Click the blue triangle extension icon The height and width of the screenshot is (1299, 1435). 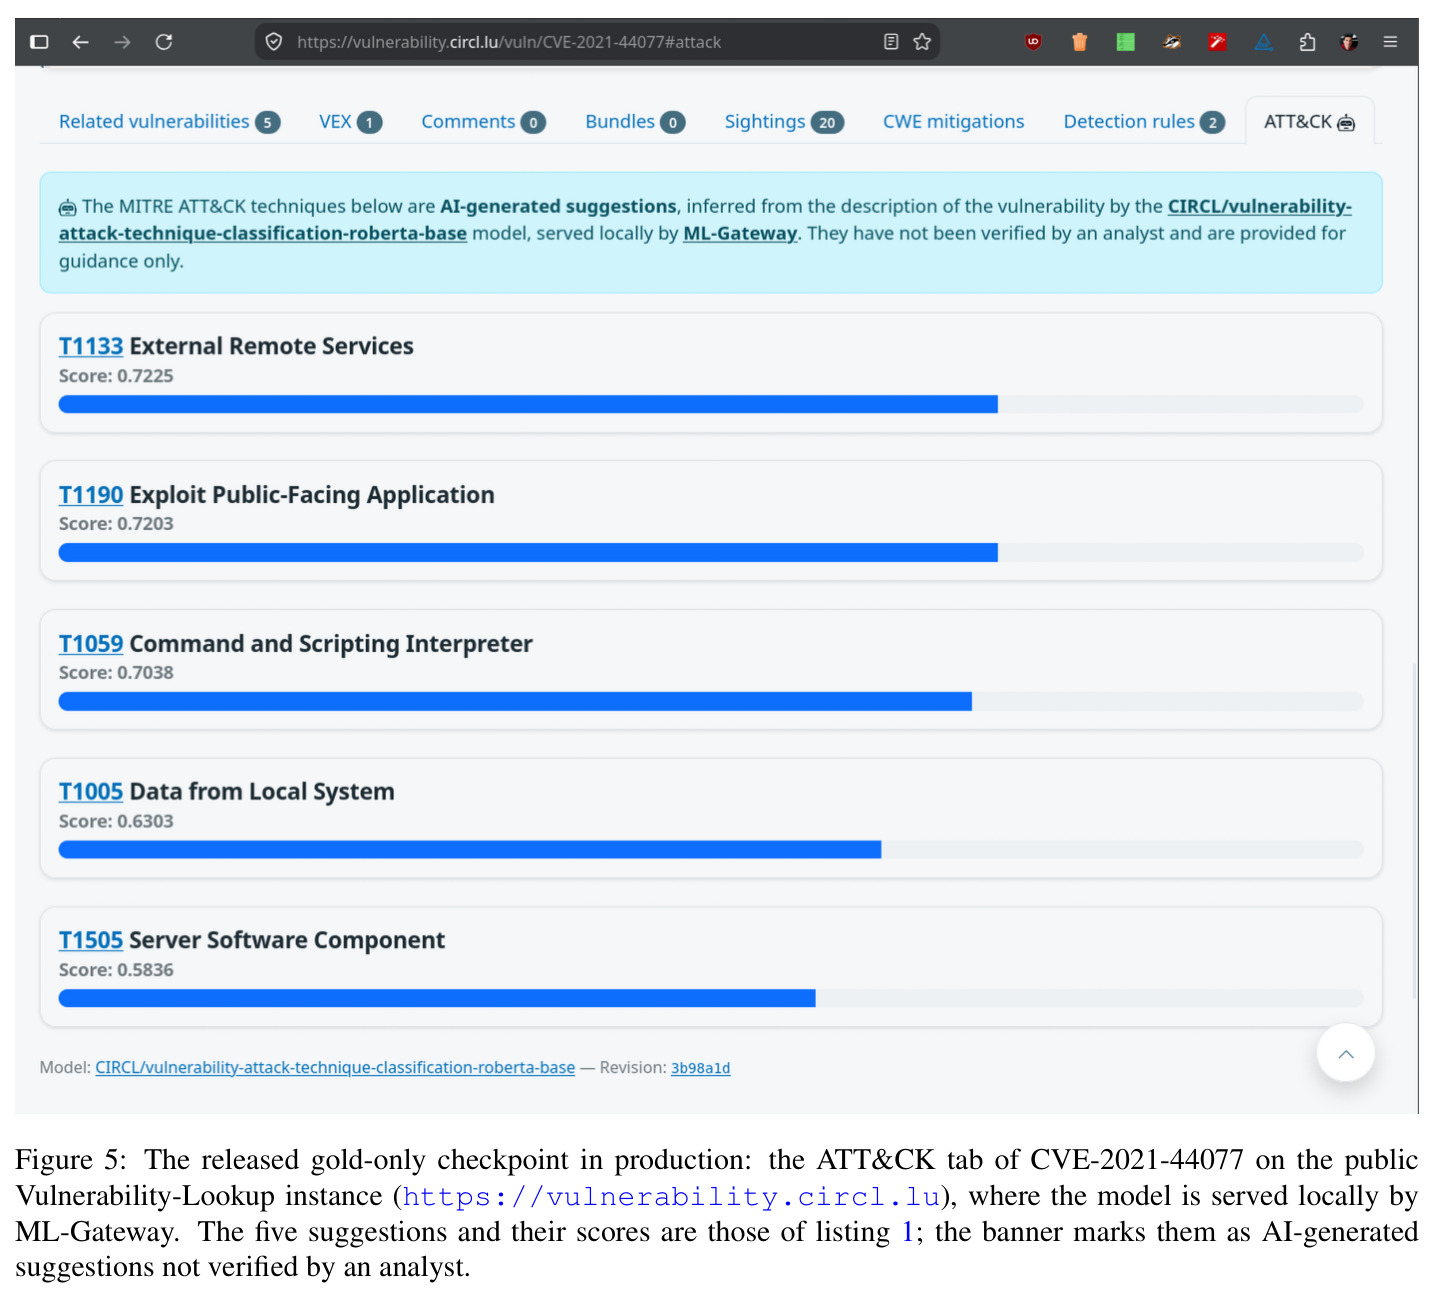pos(1264,42)
